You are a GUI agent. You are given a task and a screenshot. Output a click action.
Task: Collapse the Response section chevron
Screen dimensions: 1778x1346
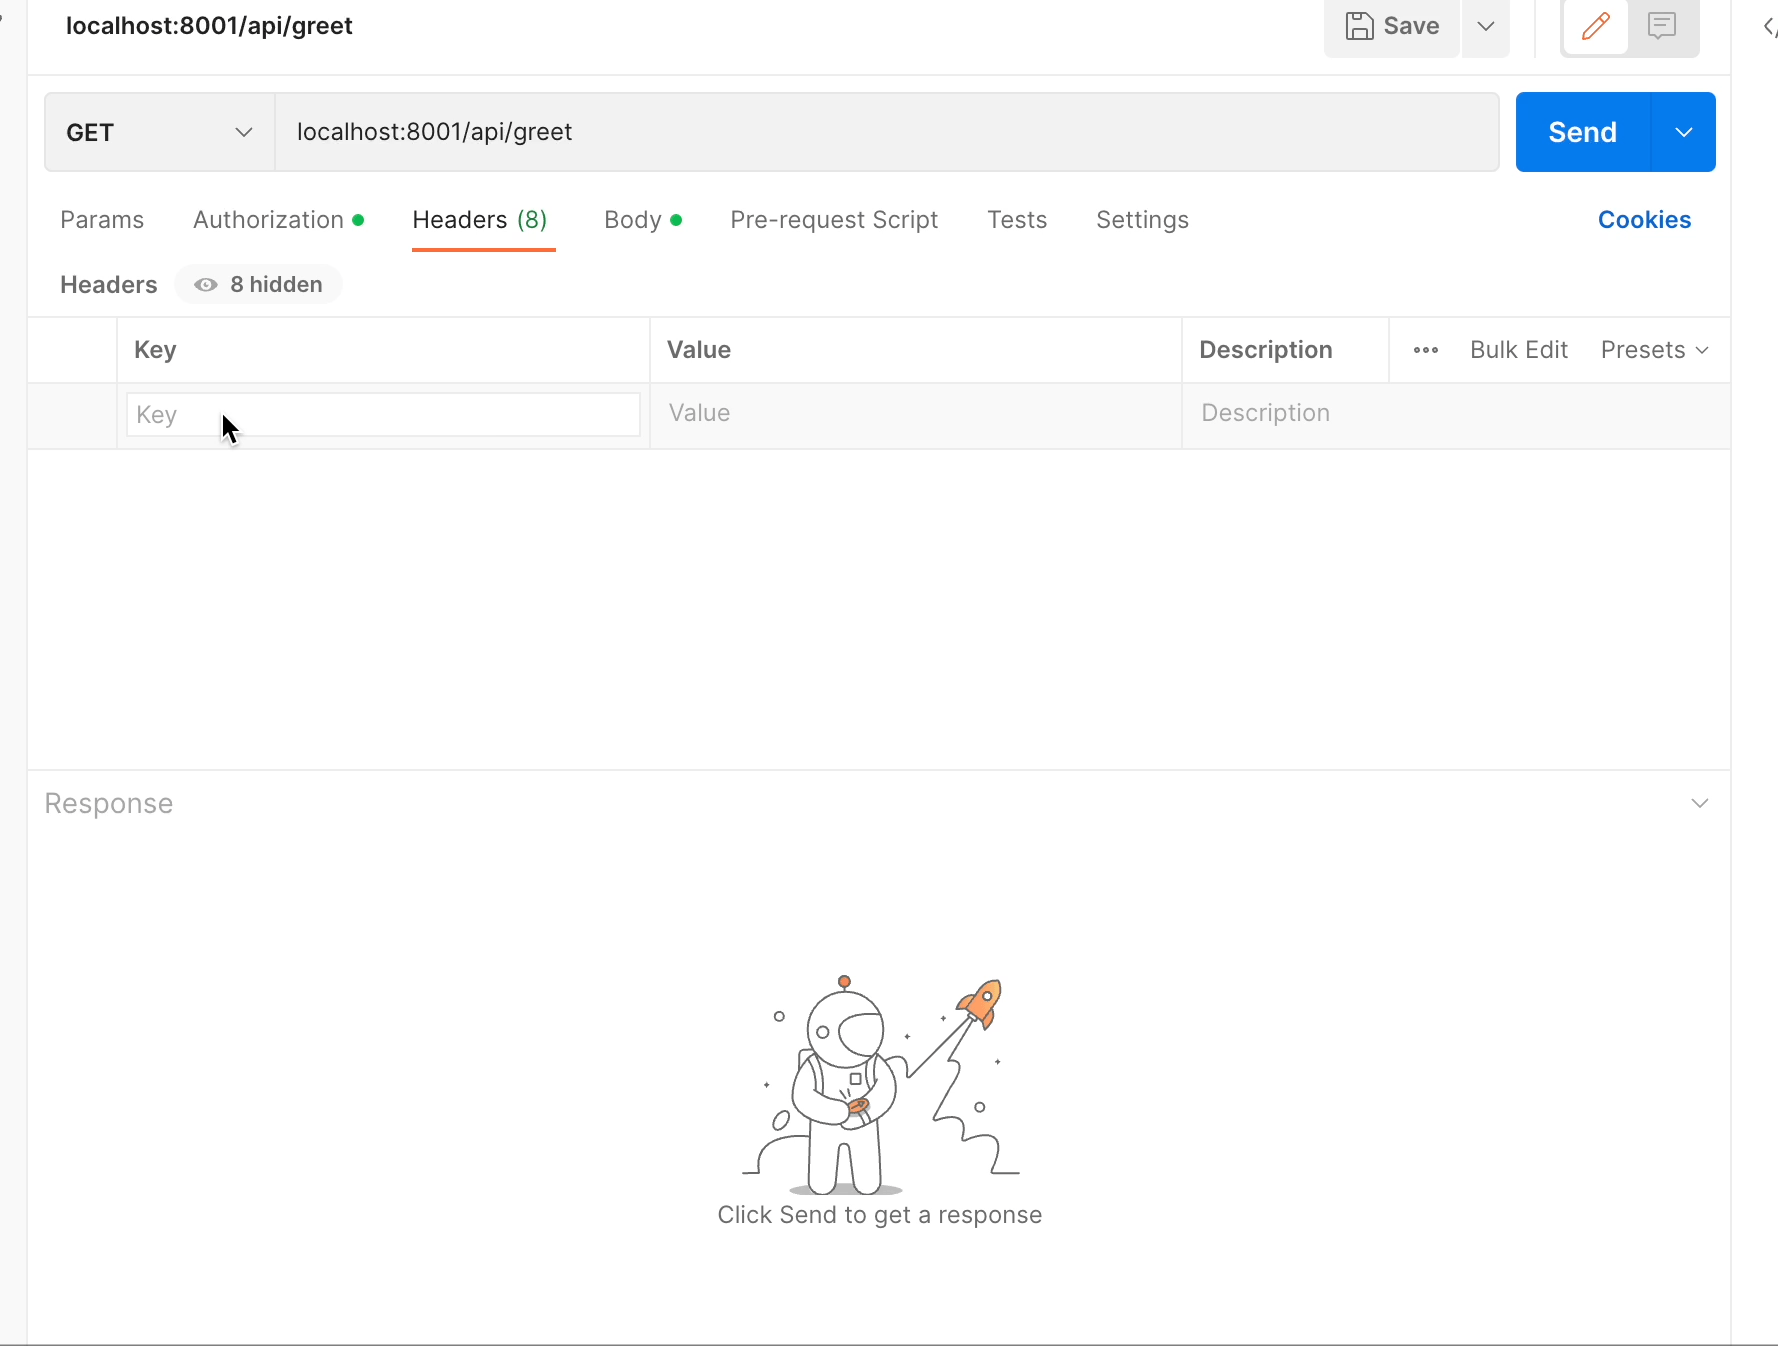point(1700,803)
